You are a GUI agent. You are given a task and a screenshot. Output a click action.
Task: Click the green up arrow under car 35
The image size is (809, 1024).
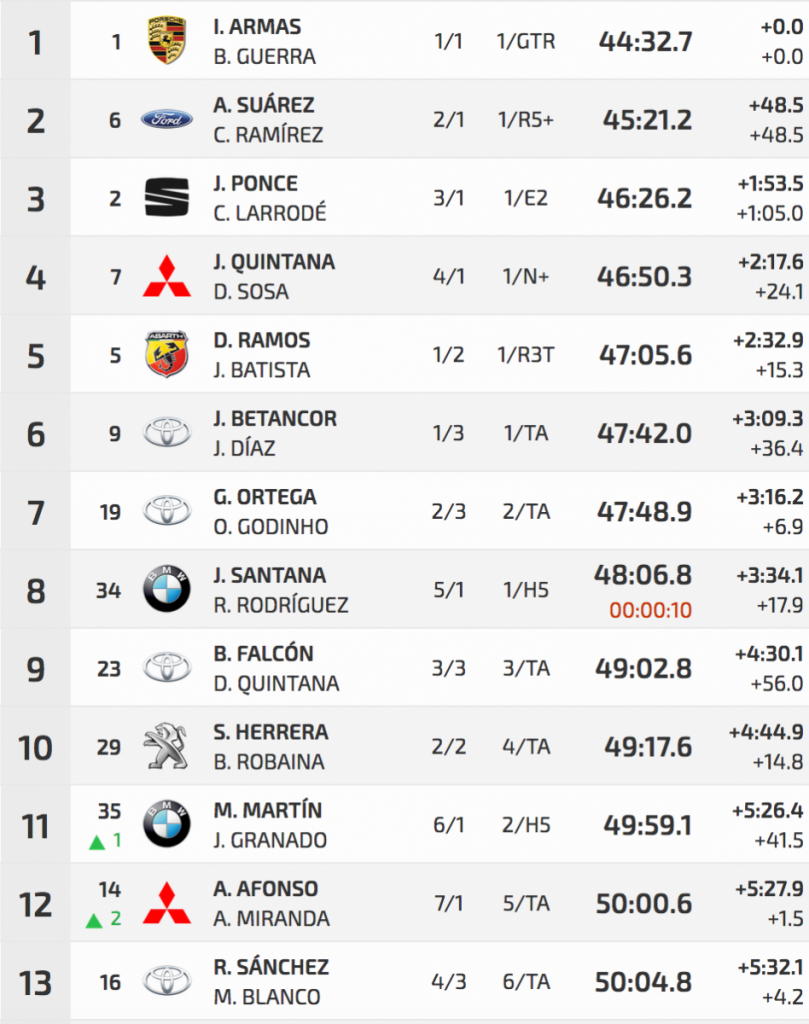(97, 842)
